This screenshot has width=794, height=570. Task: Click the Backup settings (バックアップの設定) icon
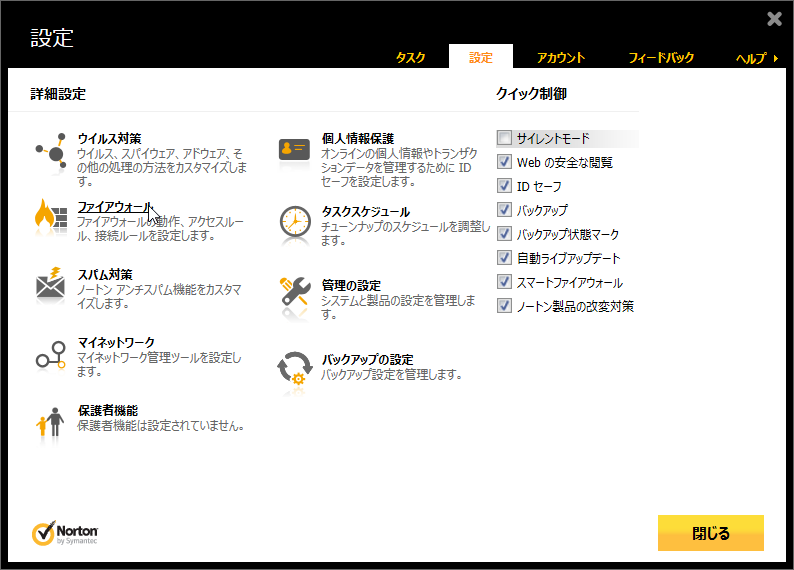pos(295,368)
